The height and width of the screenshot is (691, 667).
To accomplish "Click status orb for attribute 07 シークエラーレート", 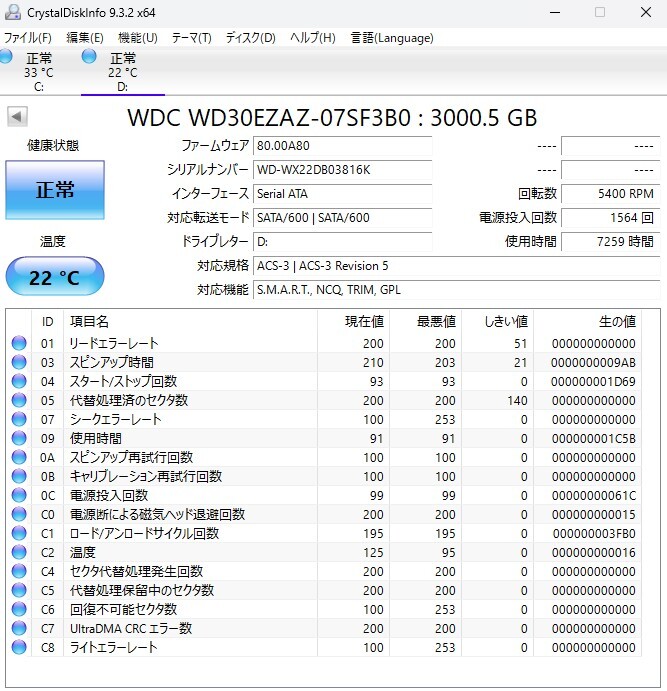I will 19,419.
